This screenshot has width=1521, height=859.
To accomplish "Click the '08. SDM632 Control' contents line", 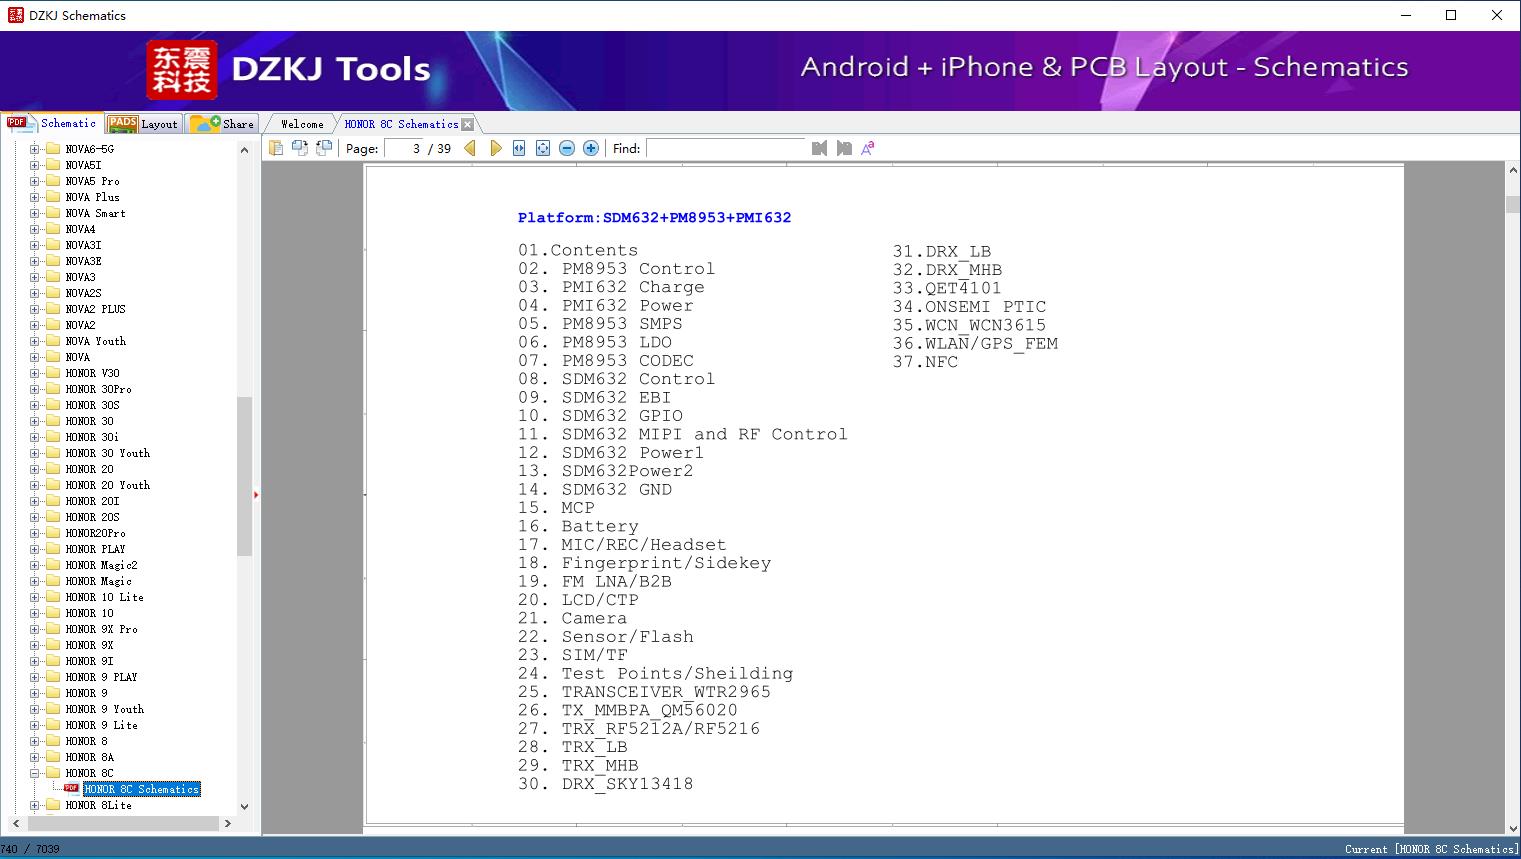I will coord(616,379).
